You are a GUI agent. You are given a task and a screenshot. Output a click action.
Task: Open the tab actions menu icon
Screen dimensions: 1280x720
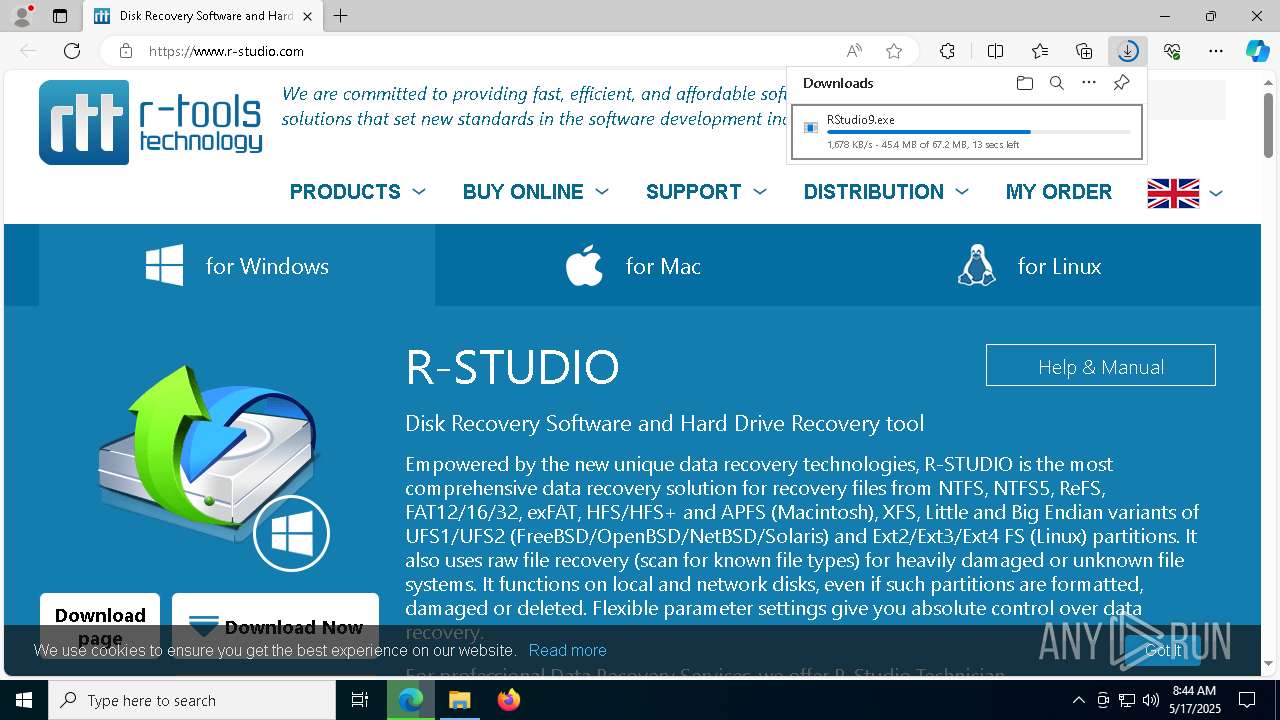coord(60,16)
